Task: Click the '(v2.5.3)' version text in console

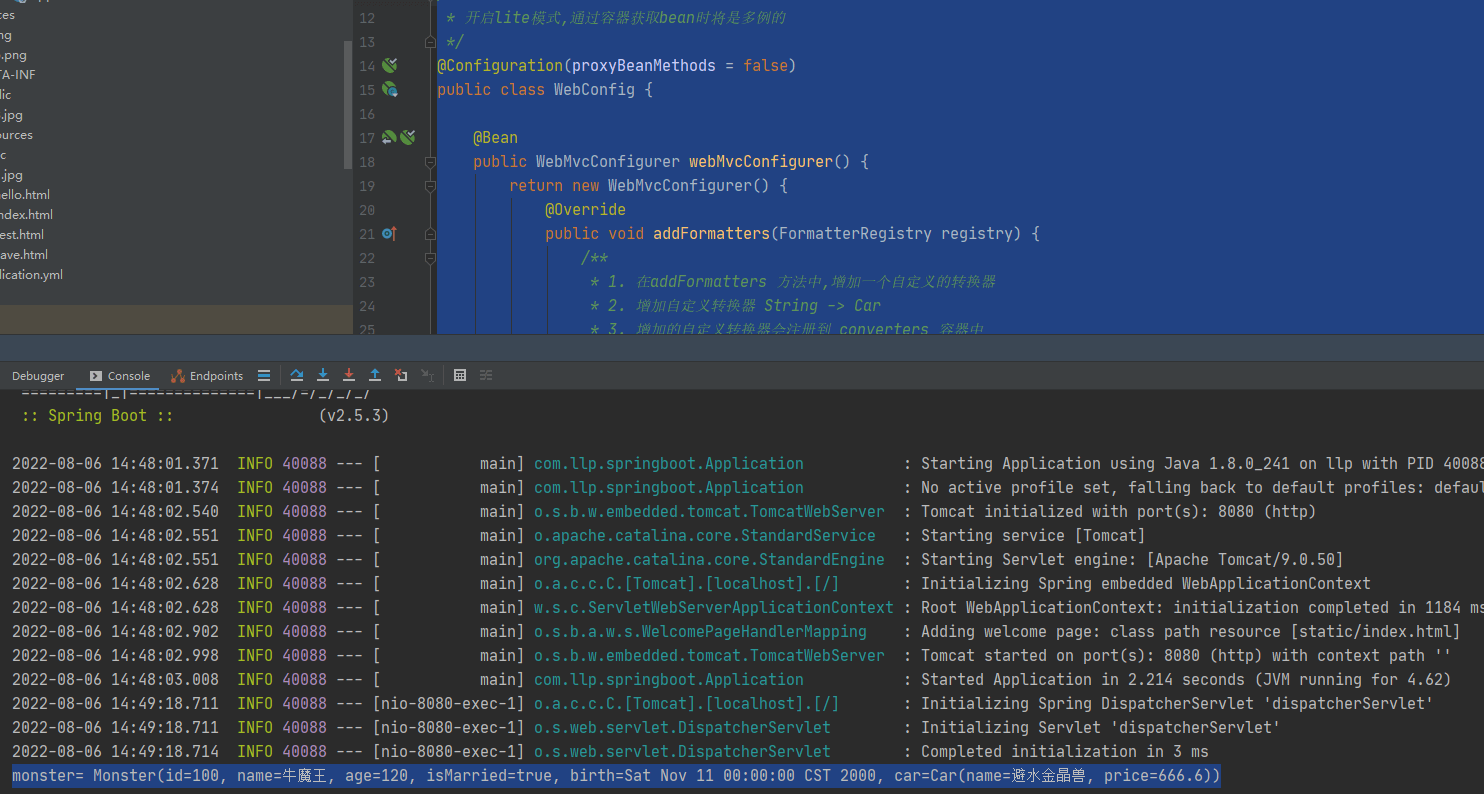Action: [354, 416]
